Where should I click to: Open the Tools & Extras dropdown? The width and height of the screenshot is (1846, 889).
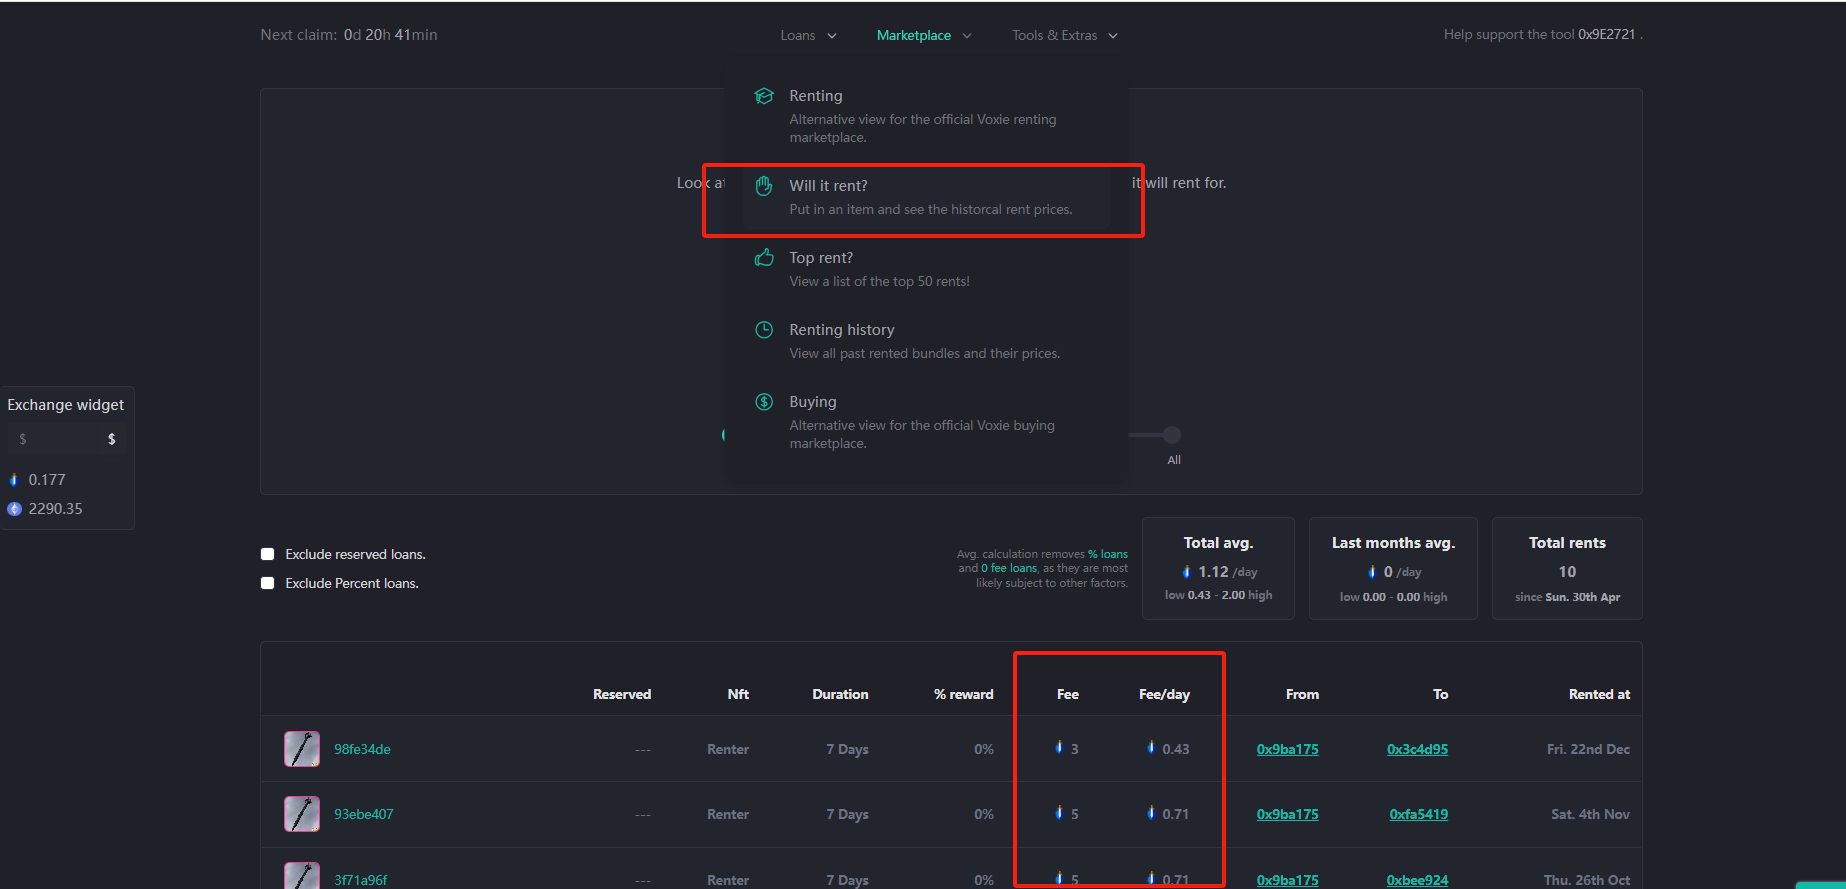click(1064, 35)
